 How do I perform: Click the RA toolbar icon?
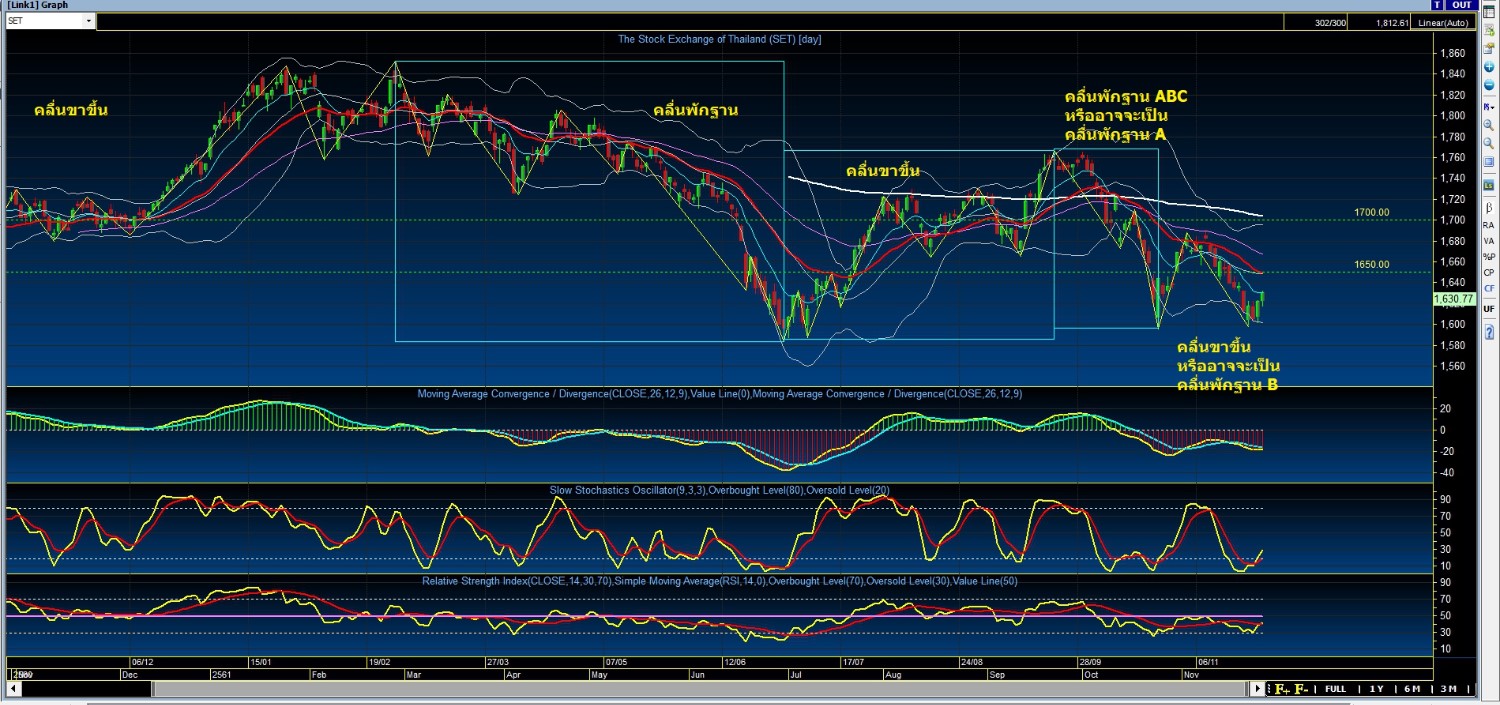point(1488,225)
